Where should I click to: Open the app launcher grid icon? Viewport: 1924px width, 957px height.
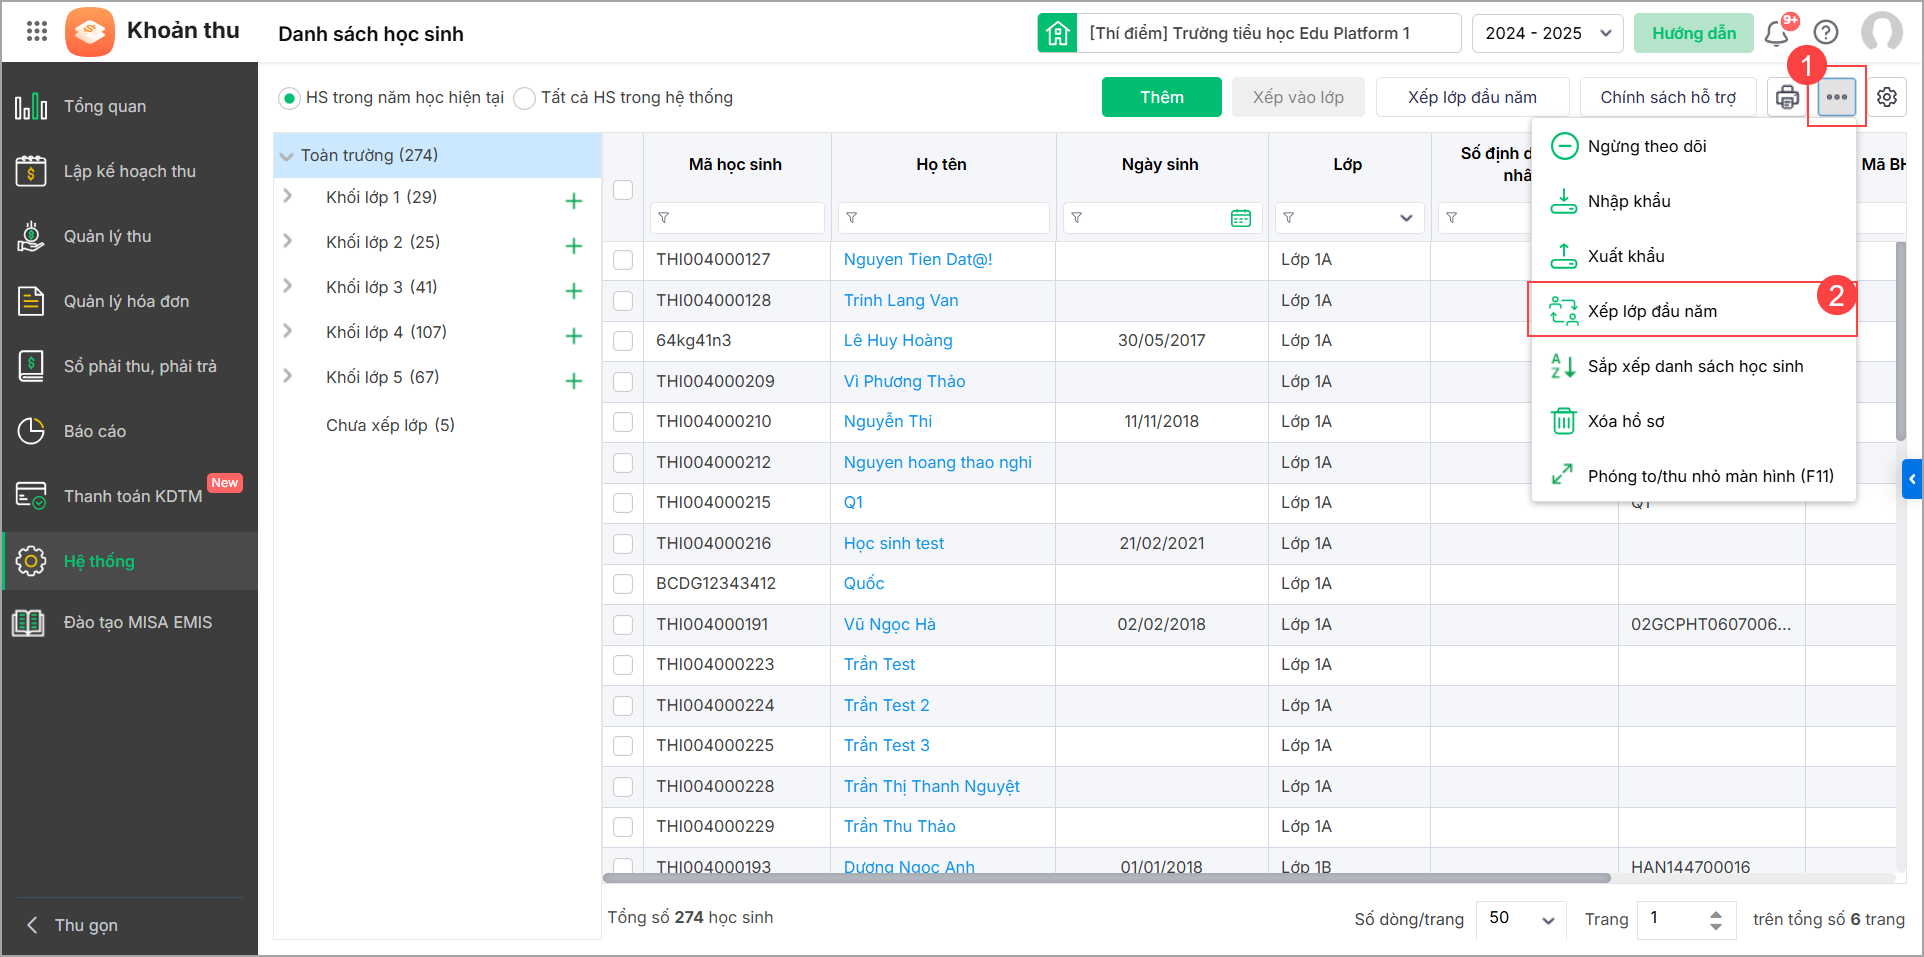point(37,32)
